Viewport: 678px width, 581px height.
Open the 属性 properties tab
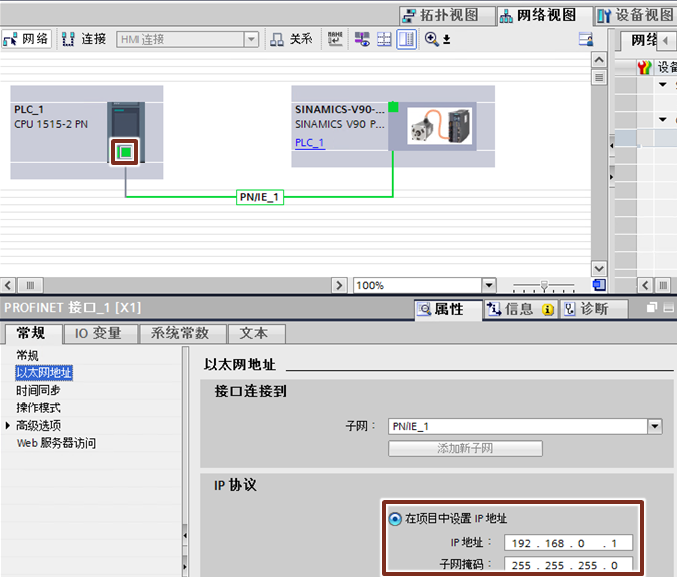coord(448,309)
